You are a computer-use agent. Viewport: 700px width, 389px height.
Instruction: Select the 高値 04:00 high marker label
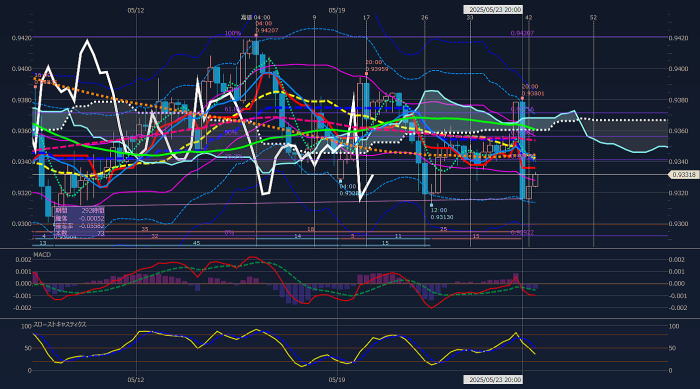tap(255, 17)
